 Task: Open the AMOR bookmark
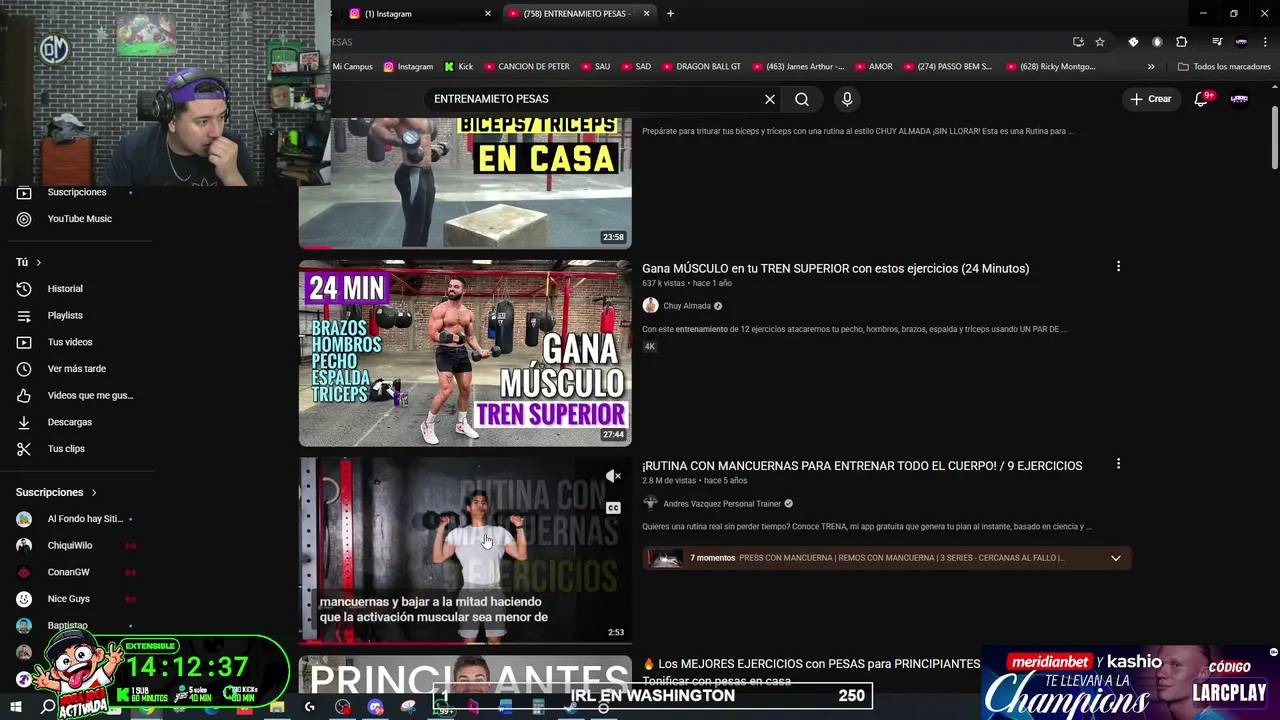[x=873, y=67]
